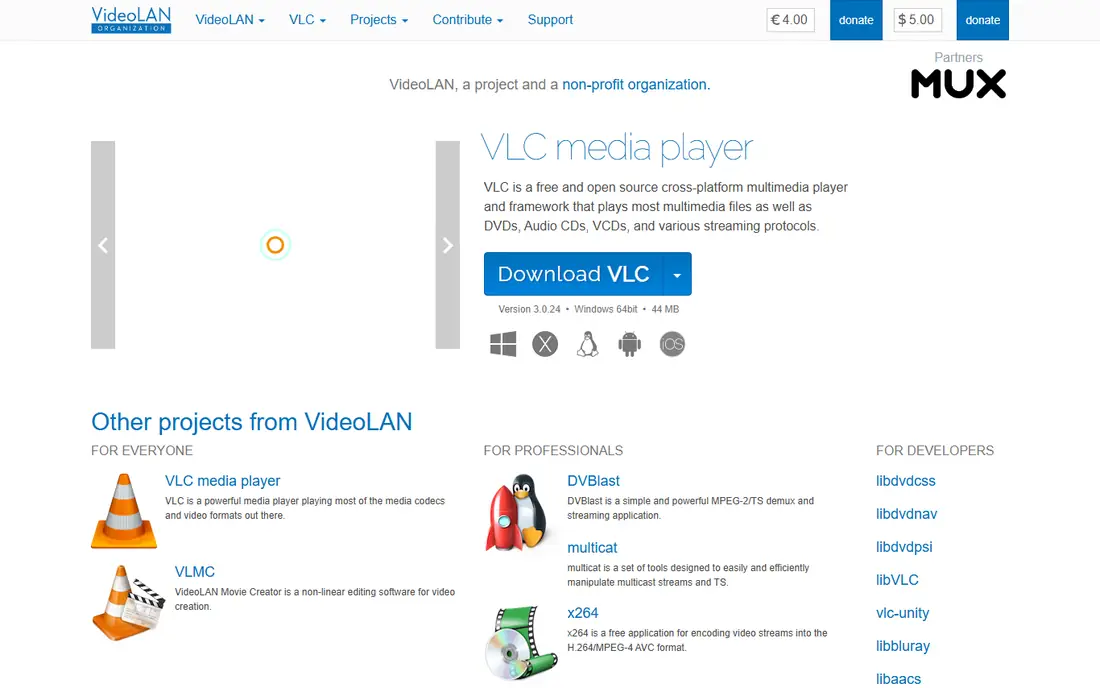Open the multicat project link
The image size is (1100, 688).
coord(592,547)
